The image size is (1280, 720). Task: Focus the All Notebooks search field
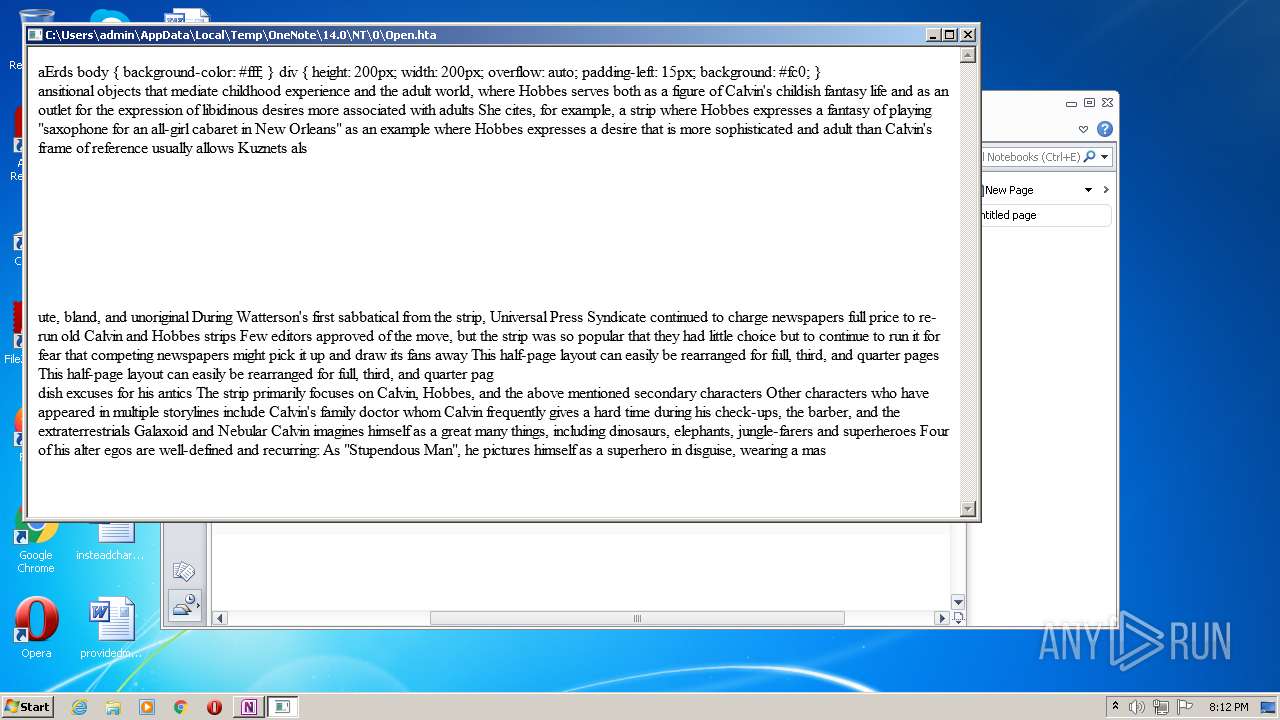(x=1030, y=157)
